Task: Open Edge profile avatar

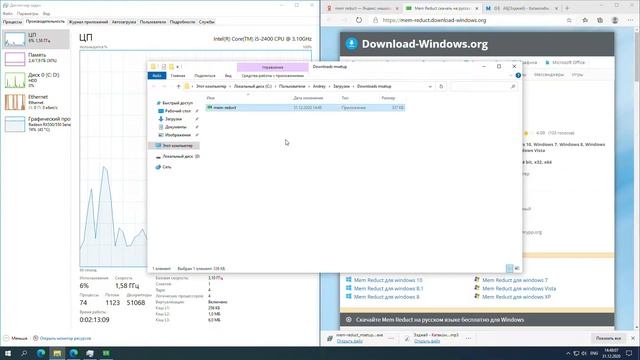Action: (x=615, y=20)
